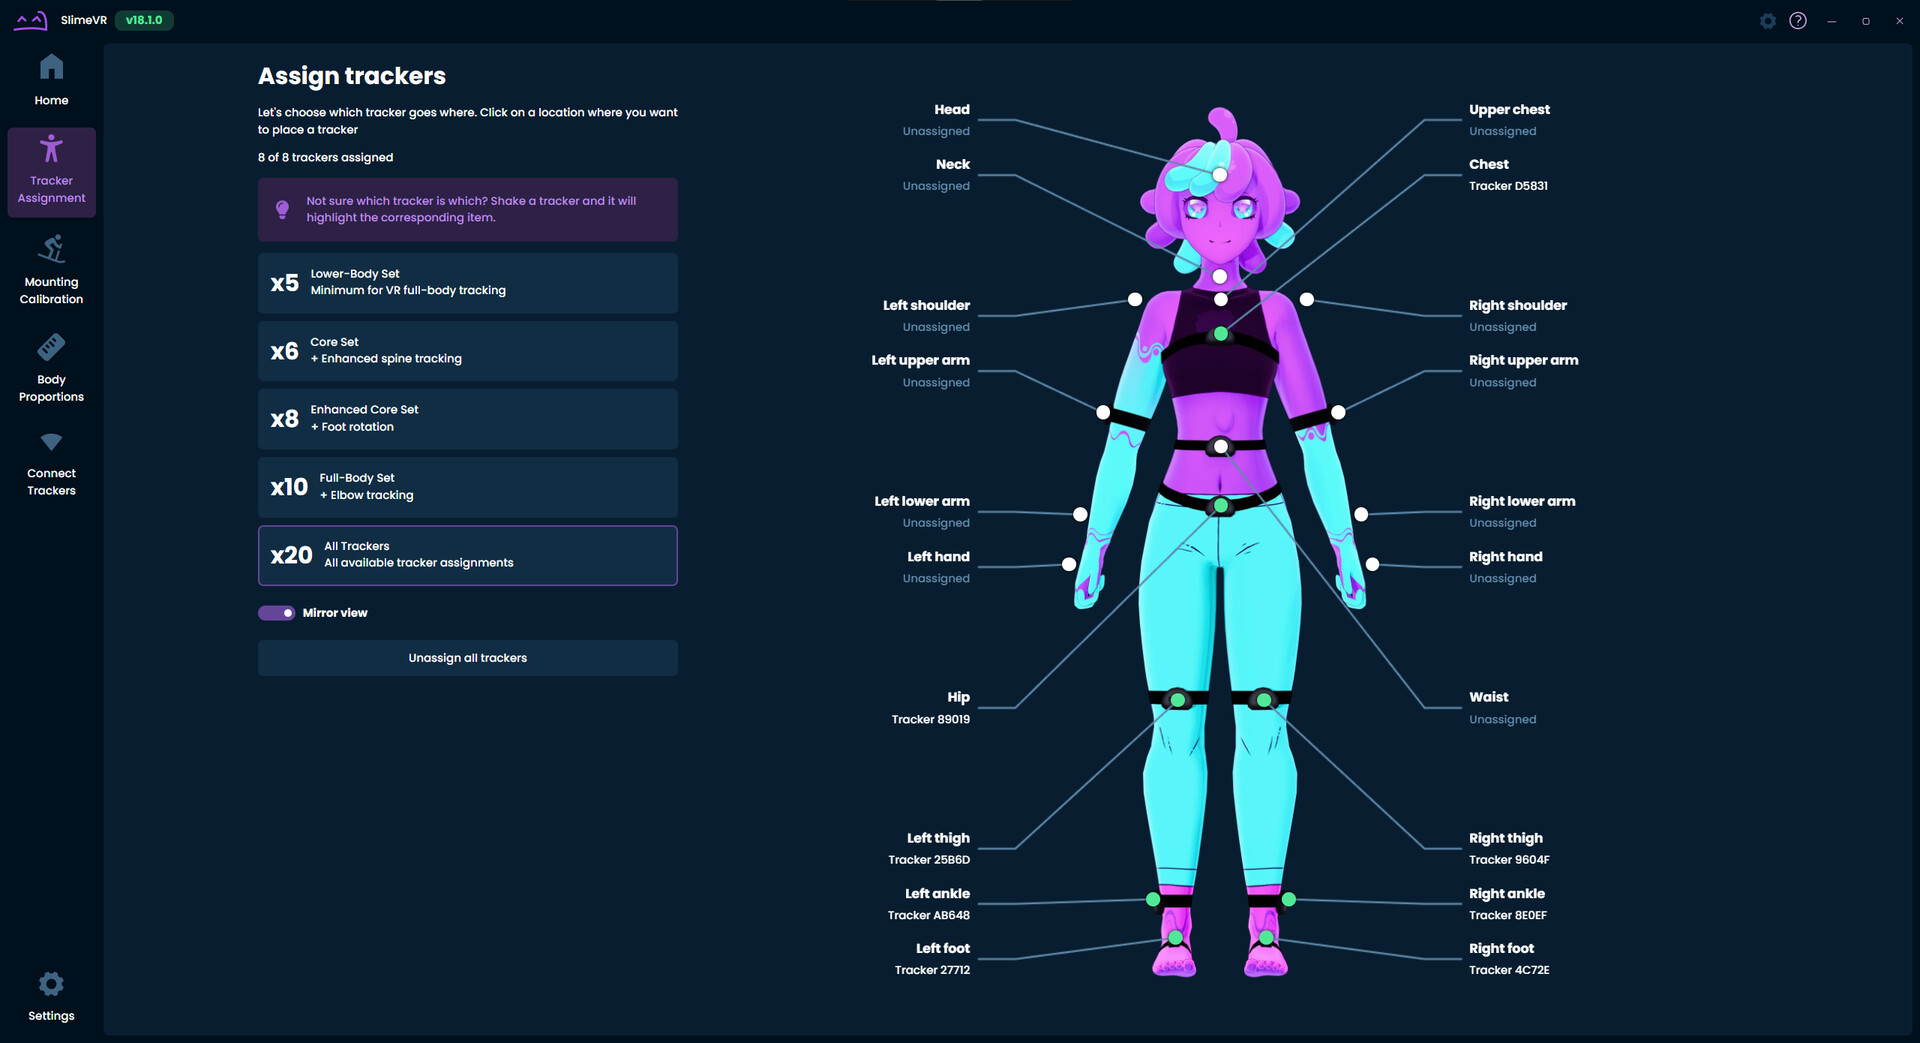Select the x6 Core Set option
Screen dimensions: 1920x1043
point(467,350)
